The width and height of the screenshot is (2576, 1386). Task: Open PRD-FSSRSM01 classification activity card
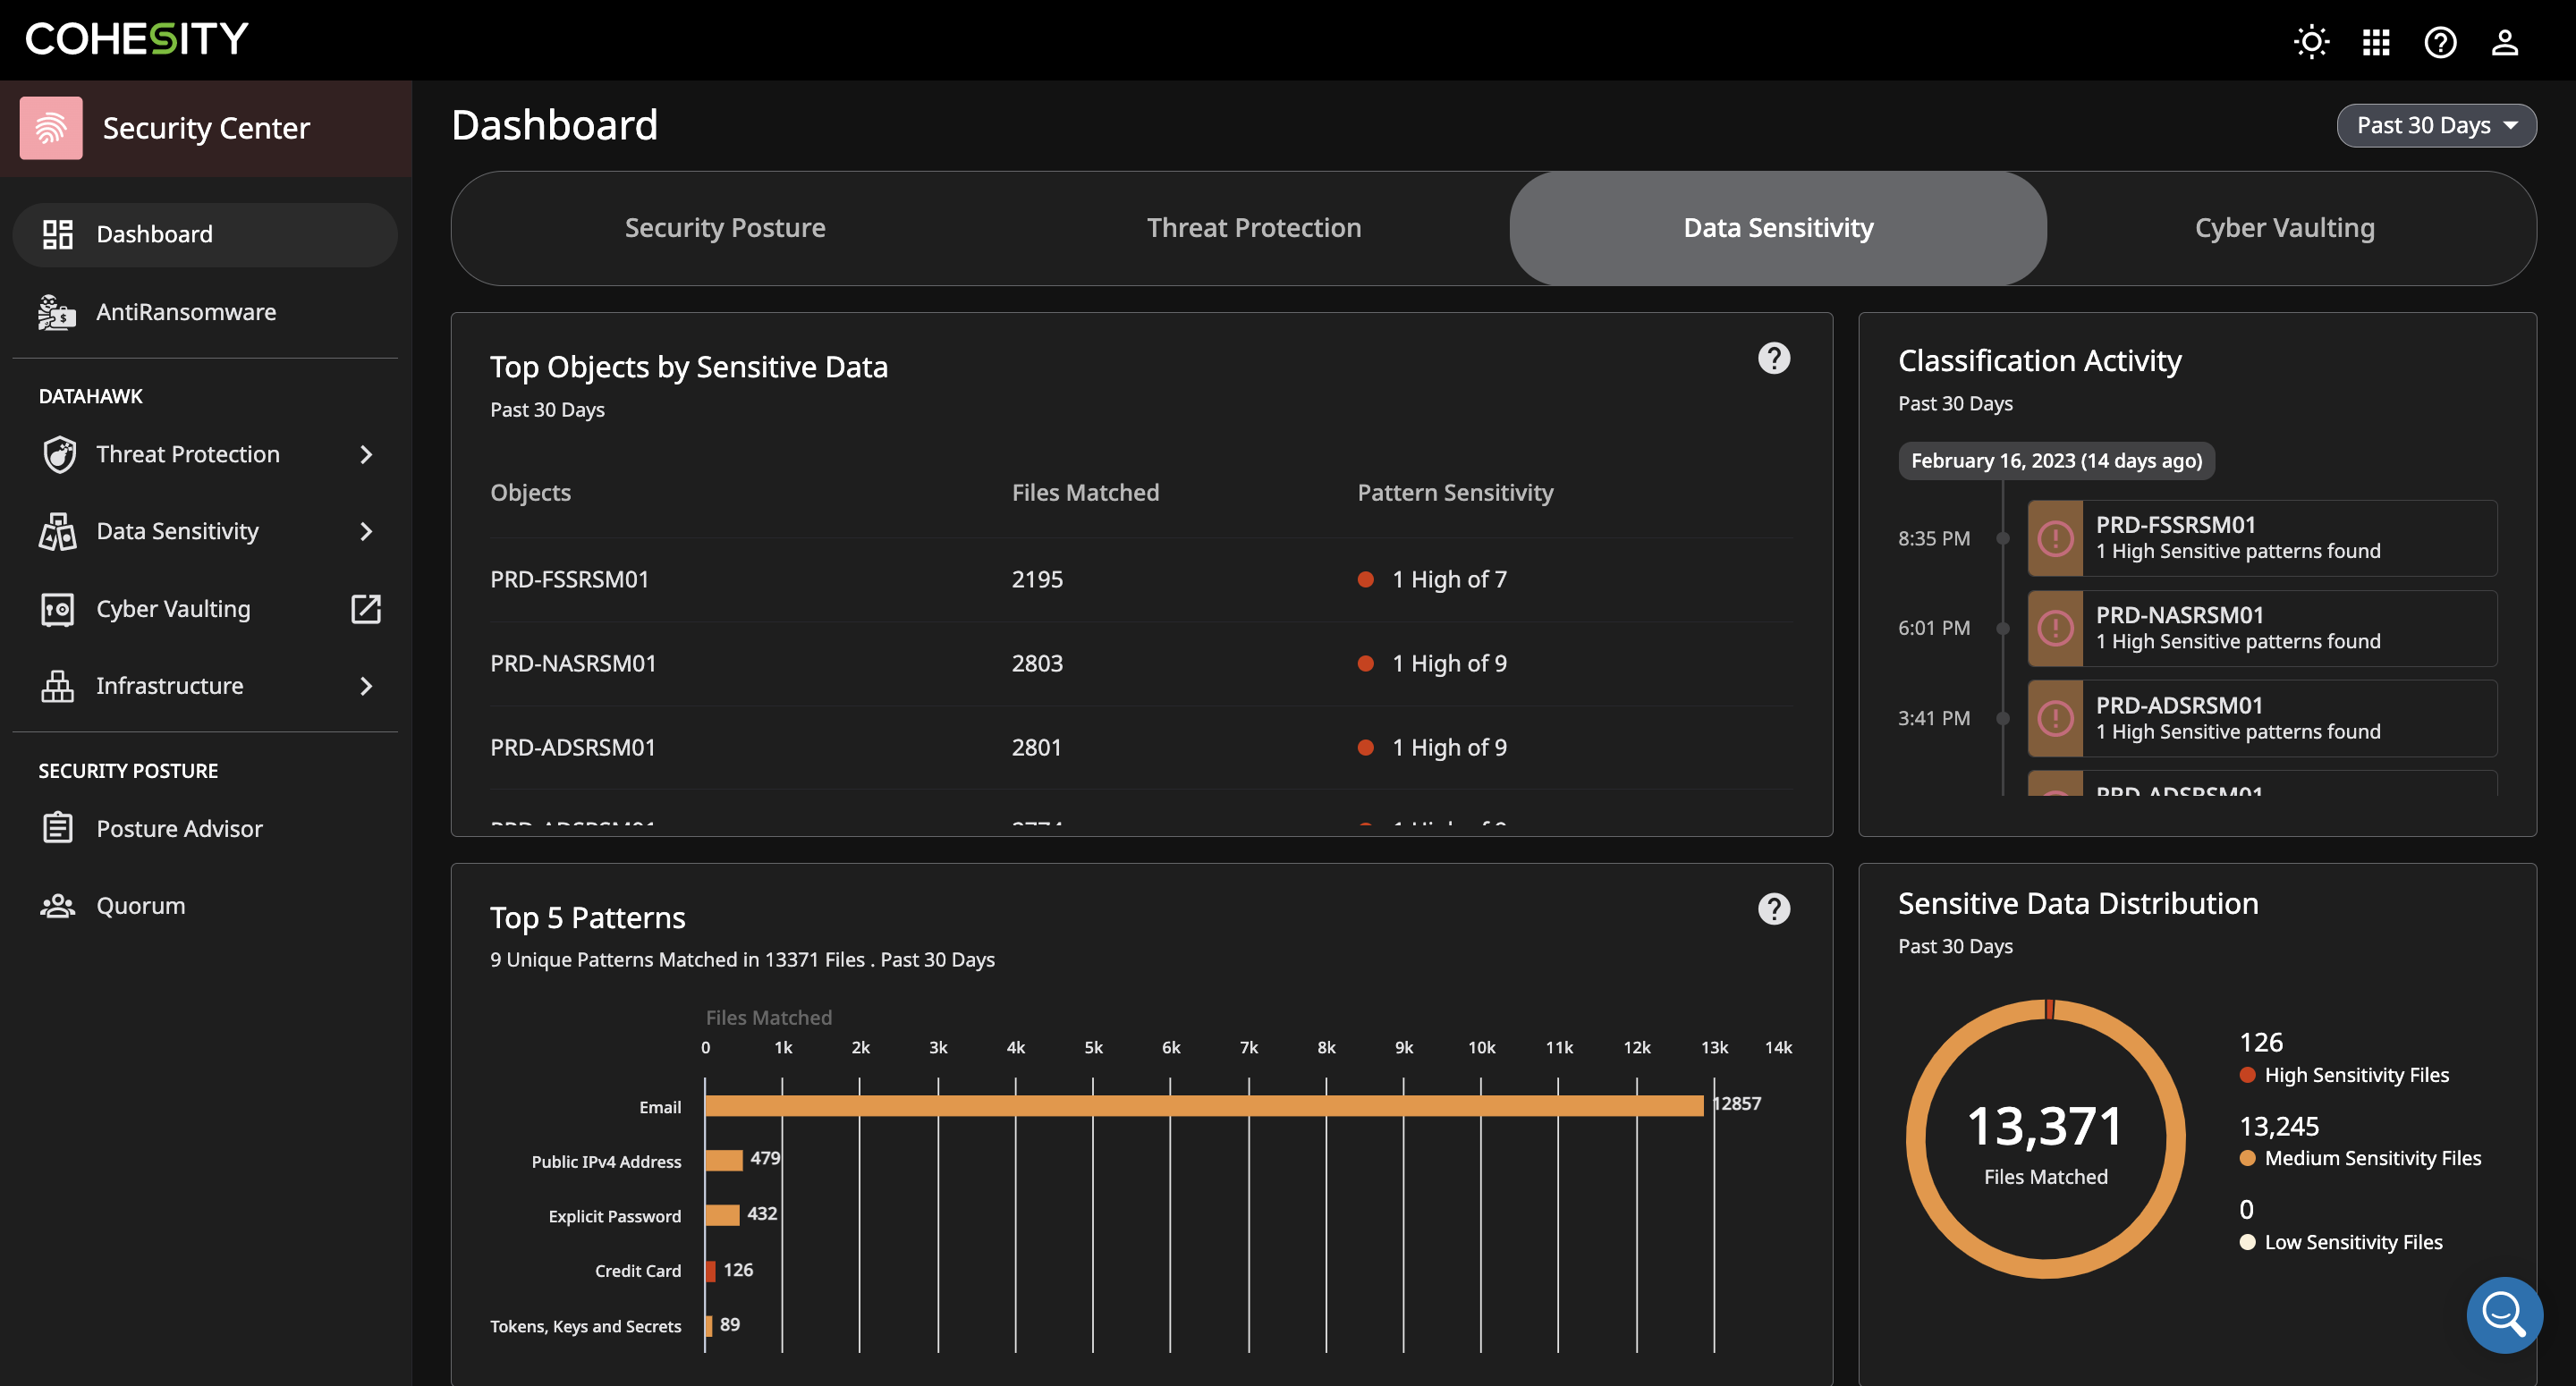pyautogui.click(x=2262, y=538)
